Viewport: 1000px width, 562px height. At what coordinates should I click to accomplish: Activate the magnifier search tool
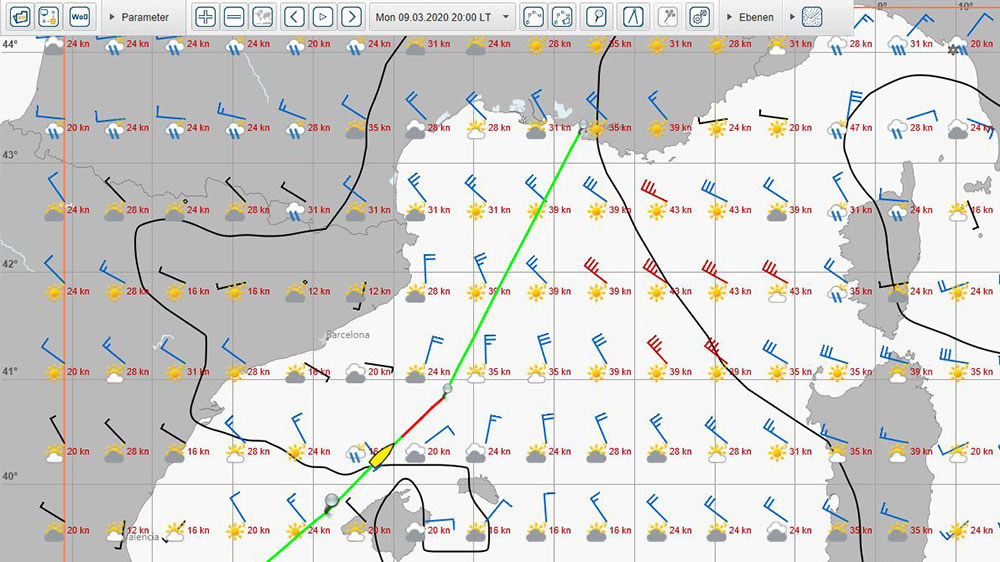point(596,17)
